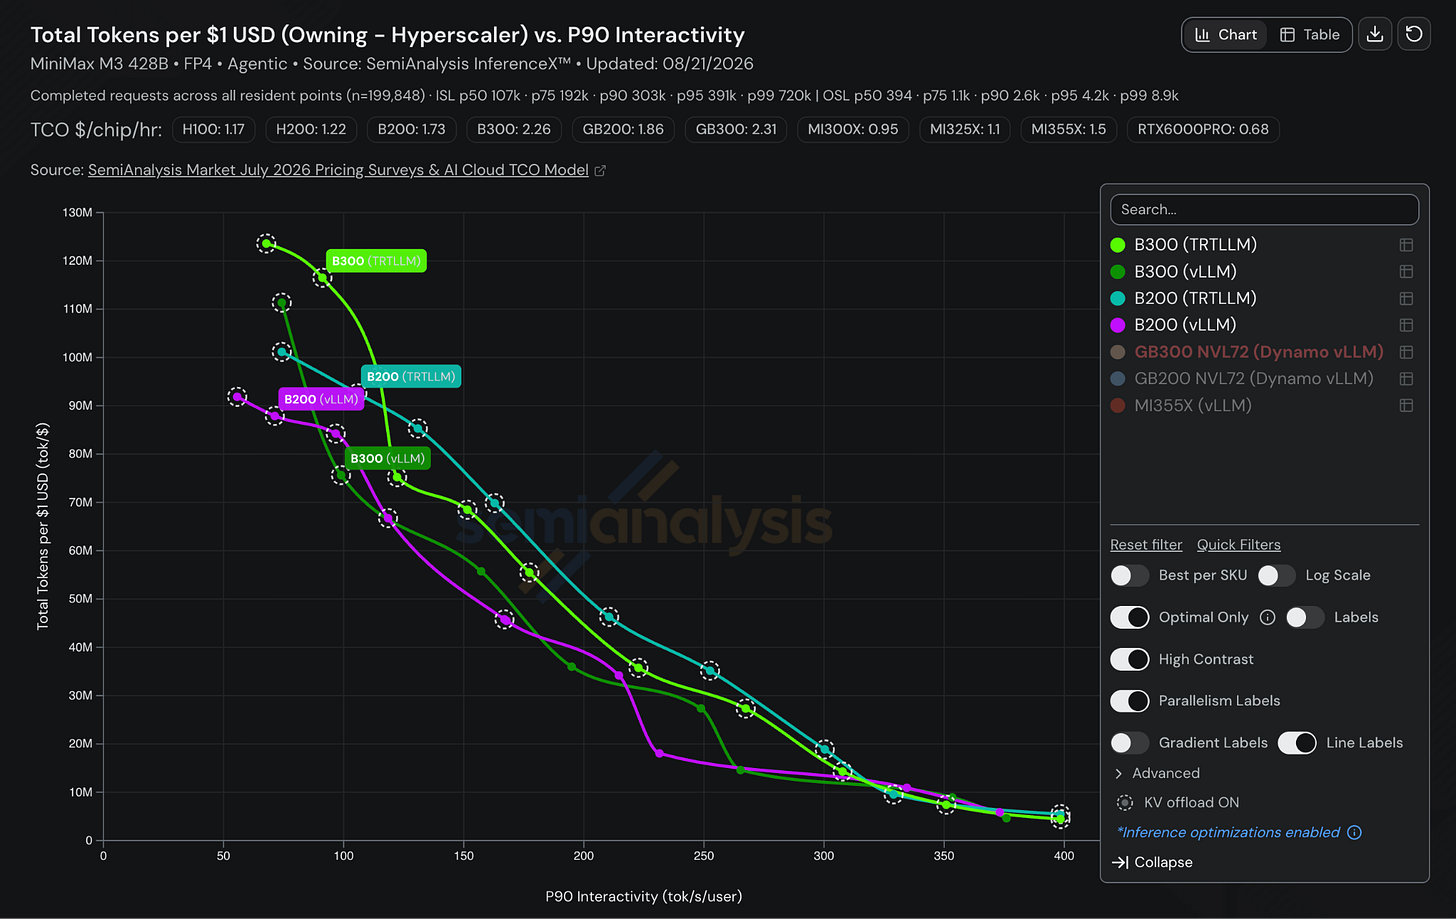
Task: Focus the legend Search field
Action: (x=1264, y=209)
